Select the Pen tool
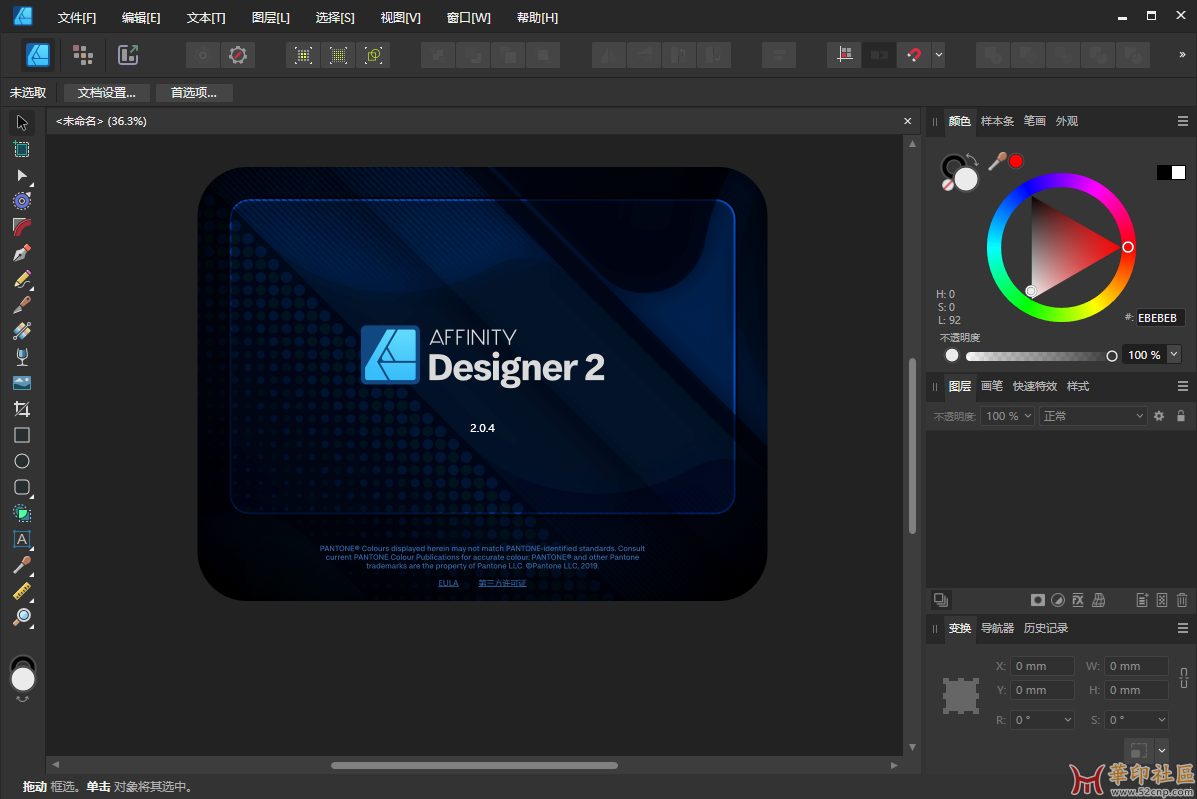Image resolution: width=1197 pixels, height=799 pixels. coord(22,253)
